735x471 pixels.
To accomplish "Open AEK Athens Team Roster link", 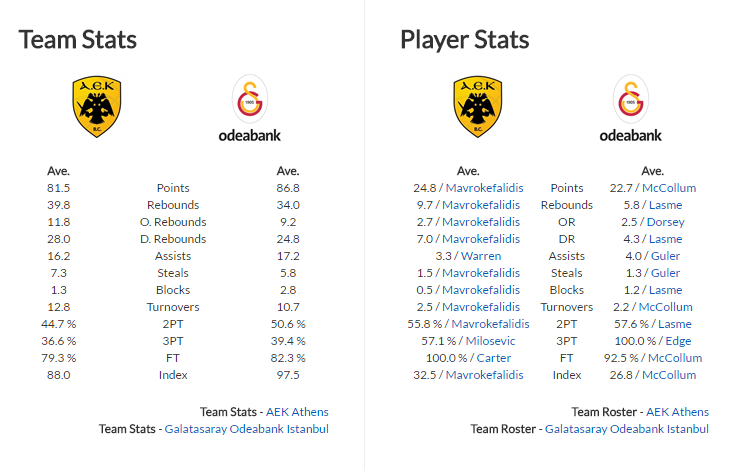I will click(677, 412).
